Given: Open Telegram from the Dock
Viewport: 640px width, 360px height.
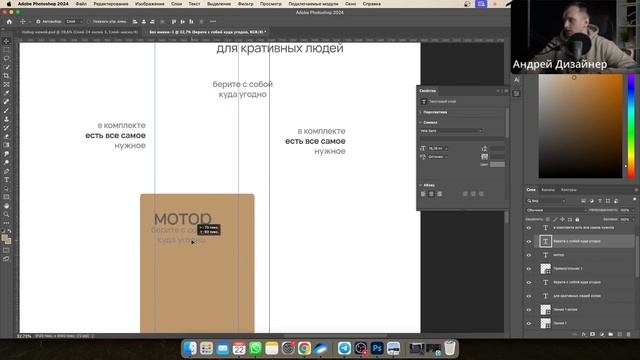Looking at the screenshot, I should [344, 348].
